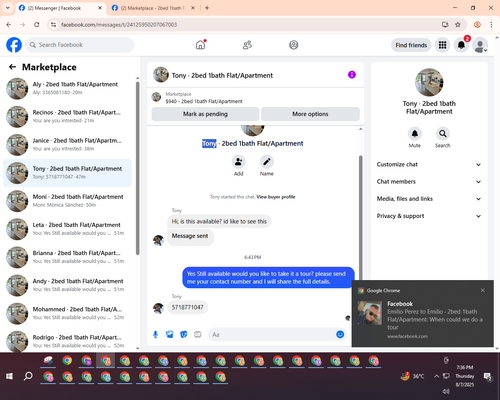The height and width of the screenshot is (400, 500).
Task: Open View buyer profile link
Action: (276, 197)
